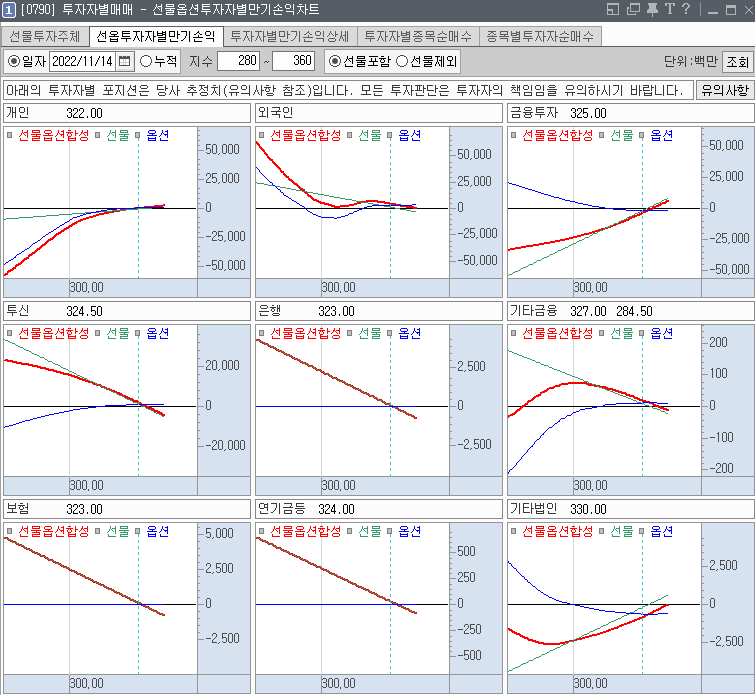Click the font size T icon

coord(668,10)
